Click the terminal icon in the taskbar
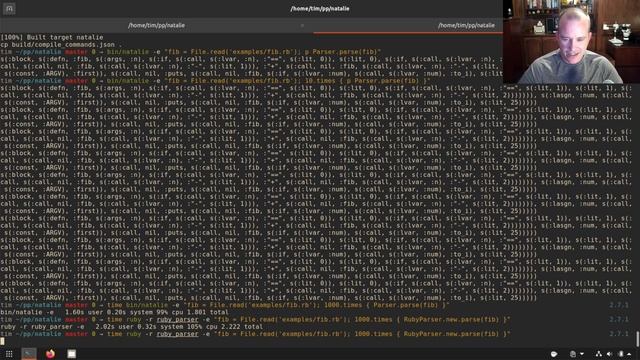Viewport: 640px width, 360px height. [x=29, y=354]
